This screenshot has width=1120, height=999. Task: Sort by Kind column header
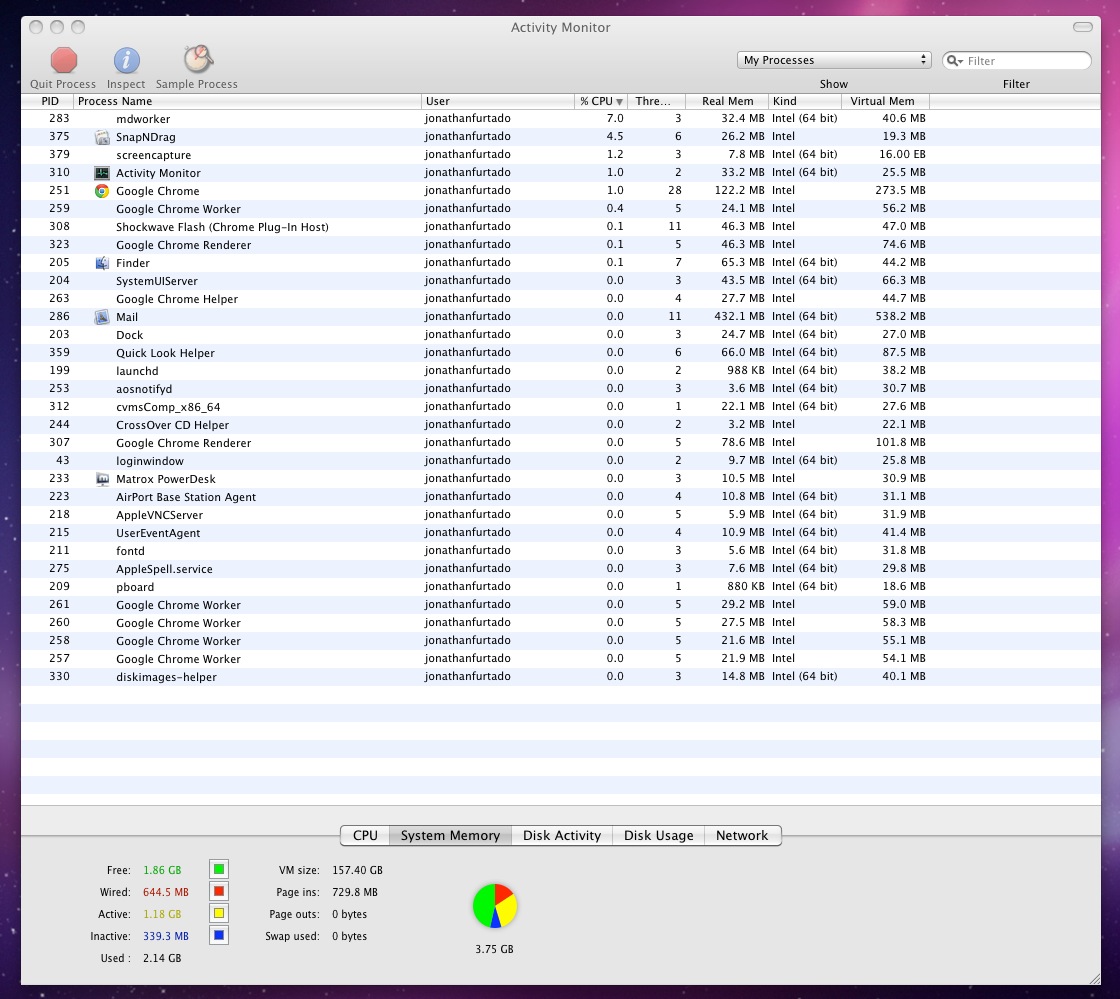(x=805, y=101)
